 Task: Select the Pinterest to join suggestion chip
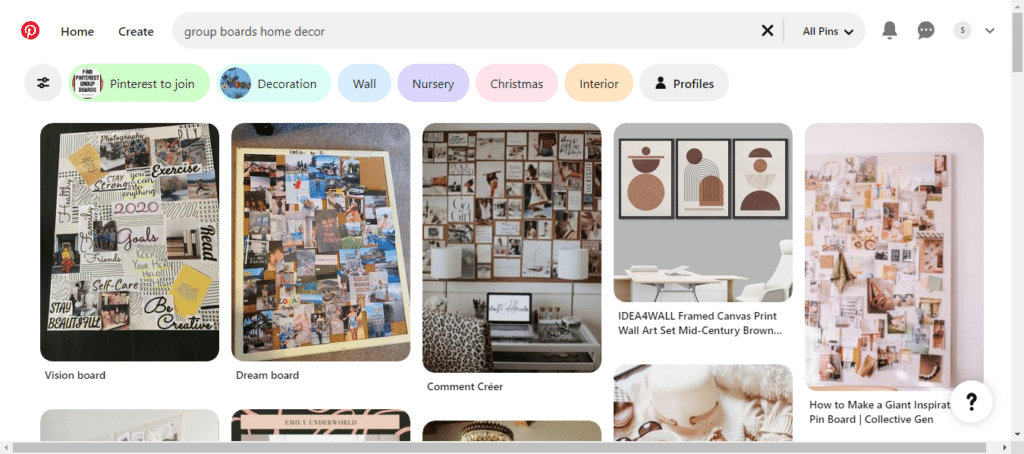coord(139,83)
